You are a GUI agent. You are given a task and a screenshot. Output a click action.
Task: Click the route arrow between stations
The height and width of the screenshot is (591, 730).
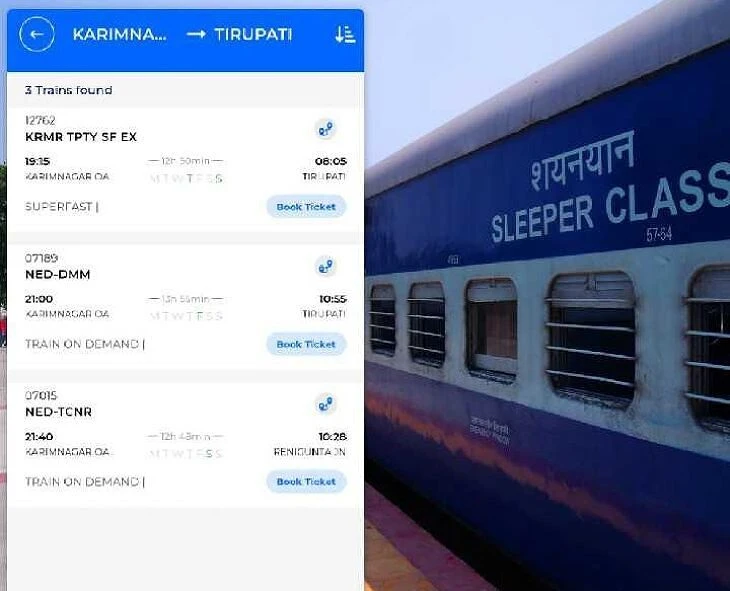[x=196, y=34]
